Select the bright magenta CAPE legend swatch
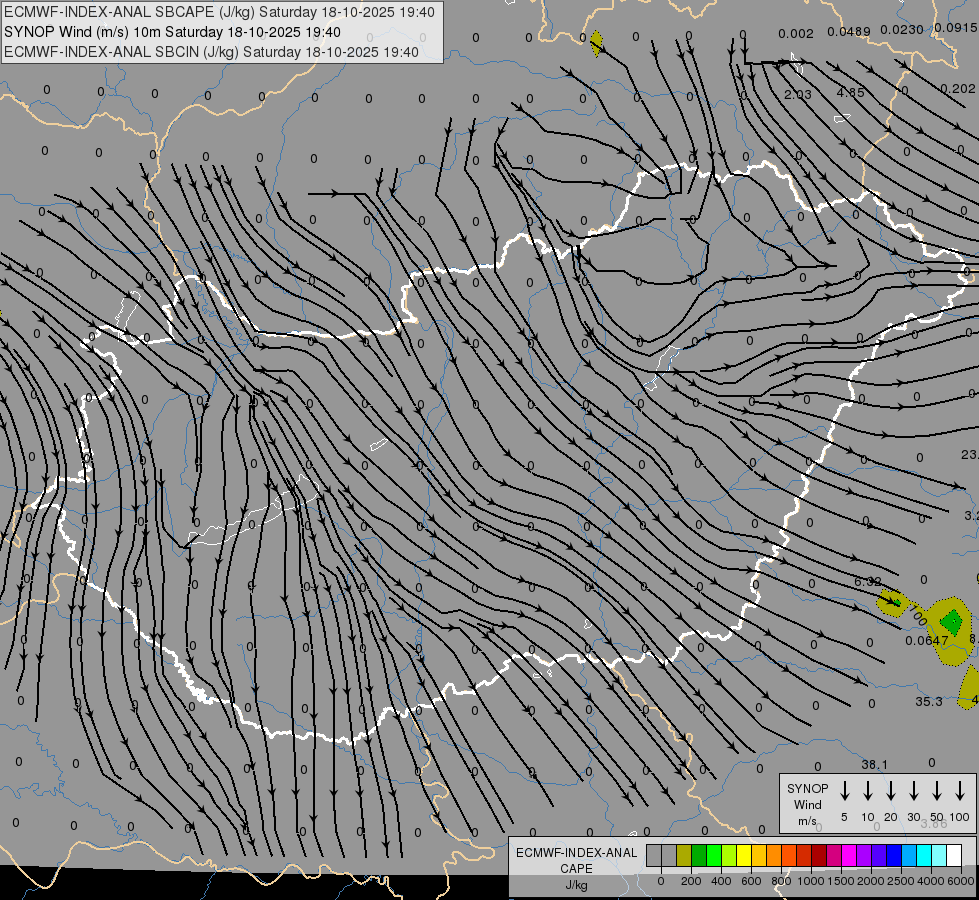The height and width of the screenshot is (900, 979). tap(849, 855)
